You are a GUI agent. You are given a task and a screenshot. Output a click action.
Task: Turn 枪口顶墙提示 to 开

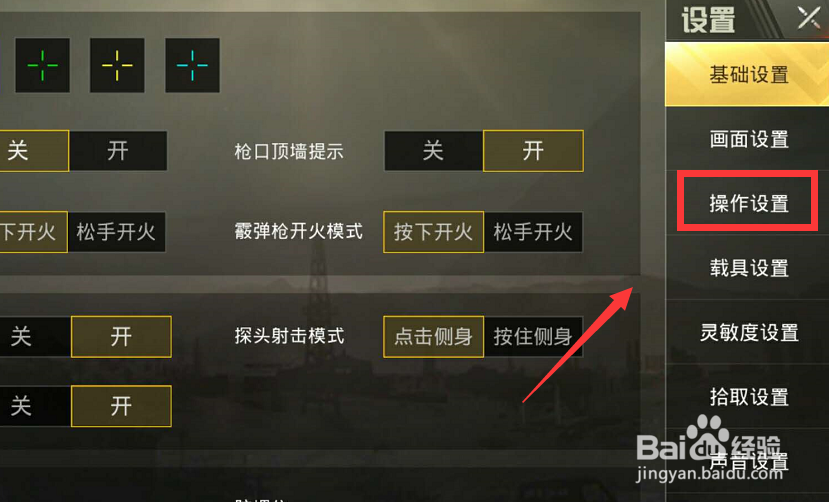tap(533, 151)
